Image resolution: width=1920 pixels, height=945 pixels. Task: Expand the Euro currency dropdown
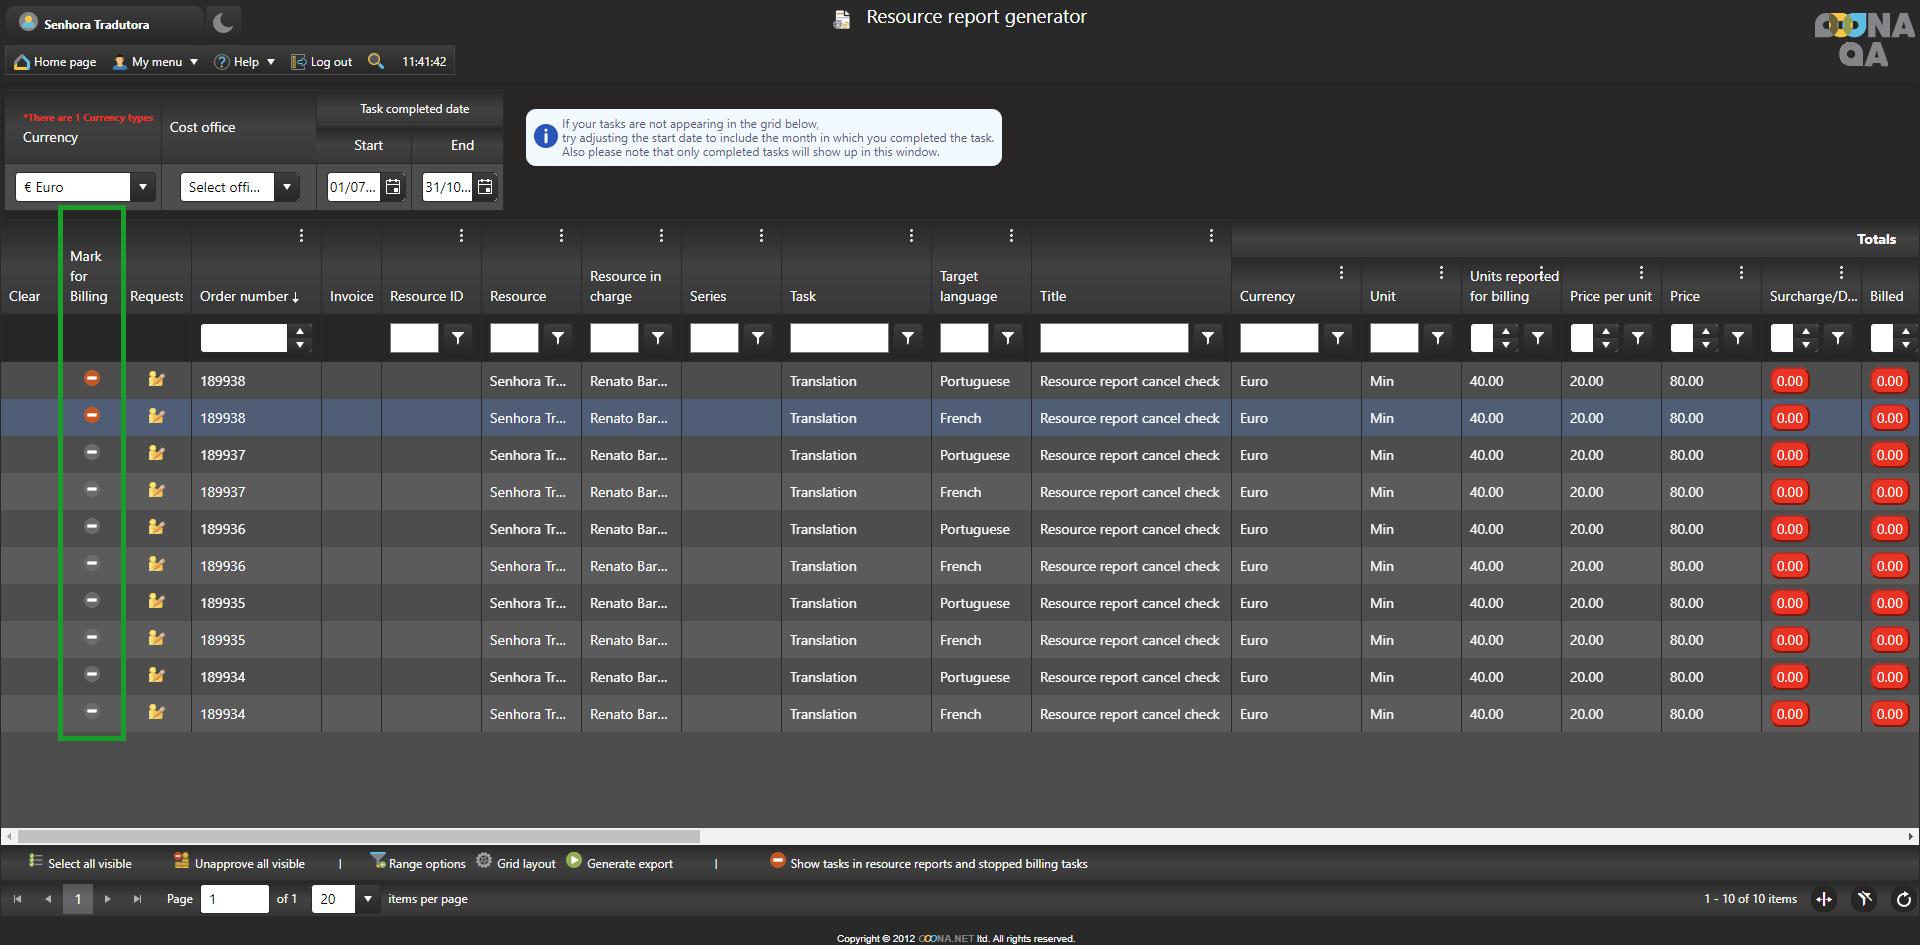tap(143, 187)
